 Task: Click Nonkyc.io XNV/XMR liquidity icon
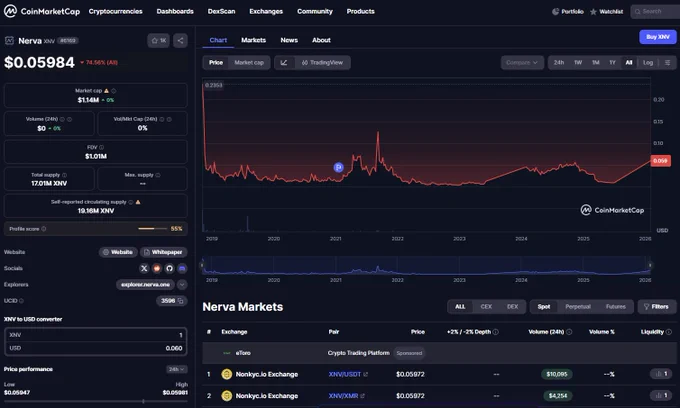click(661, 395)
